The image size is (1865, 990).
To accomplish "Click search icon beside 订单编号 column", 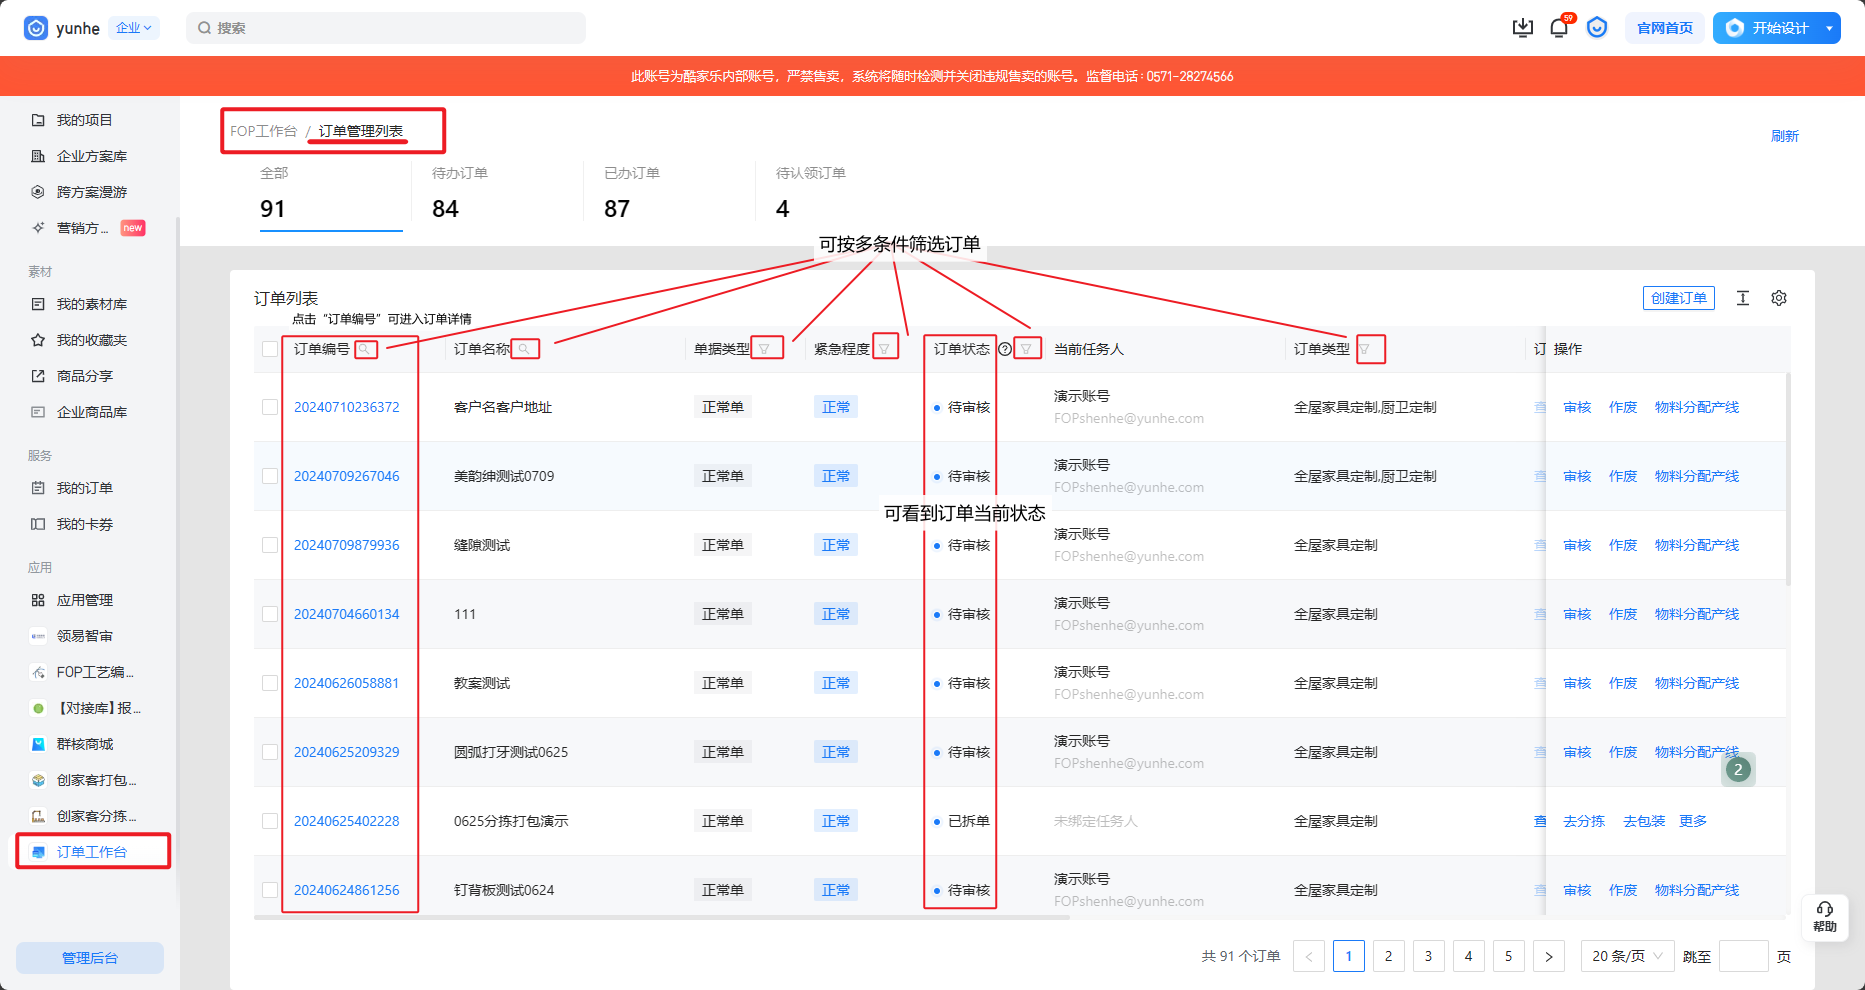I will (365, 349).
